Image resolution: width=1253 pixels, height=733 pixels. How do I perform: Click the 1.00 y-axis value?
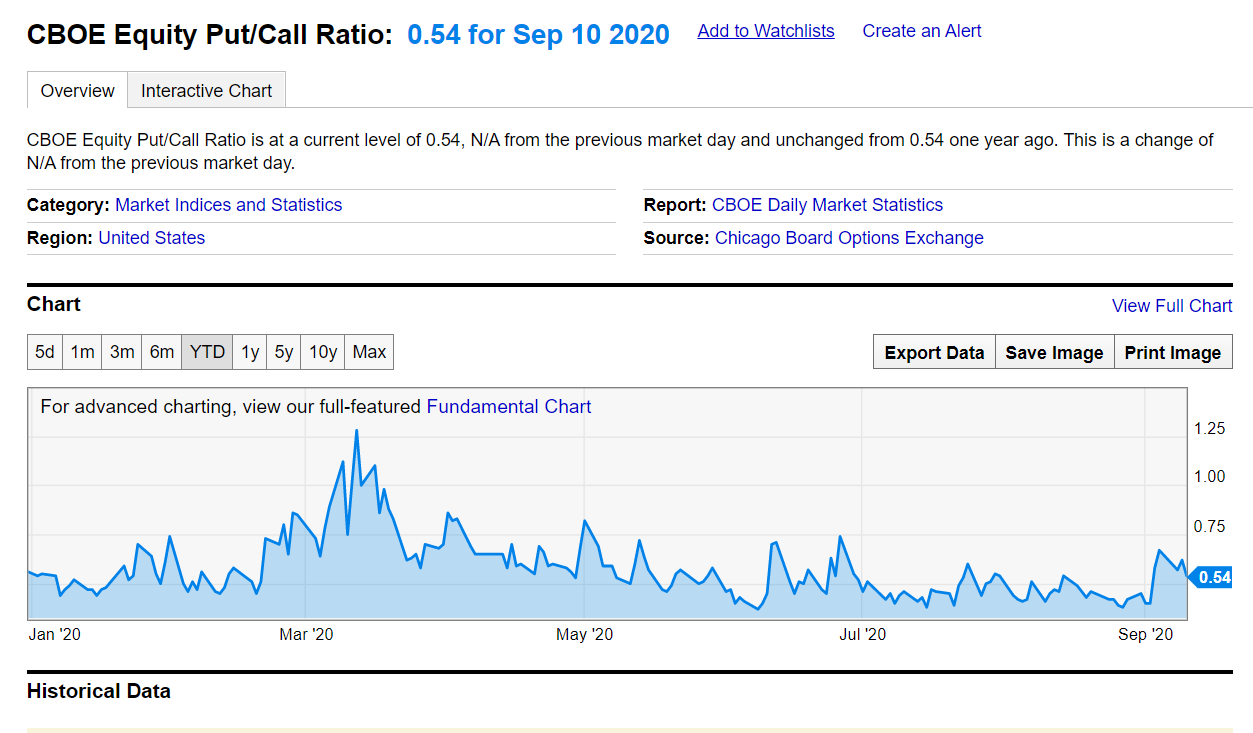pos(1210,476)
